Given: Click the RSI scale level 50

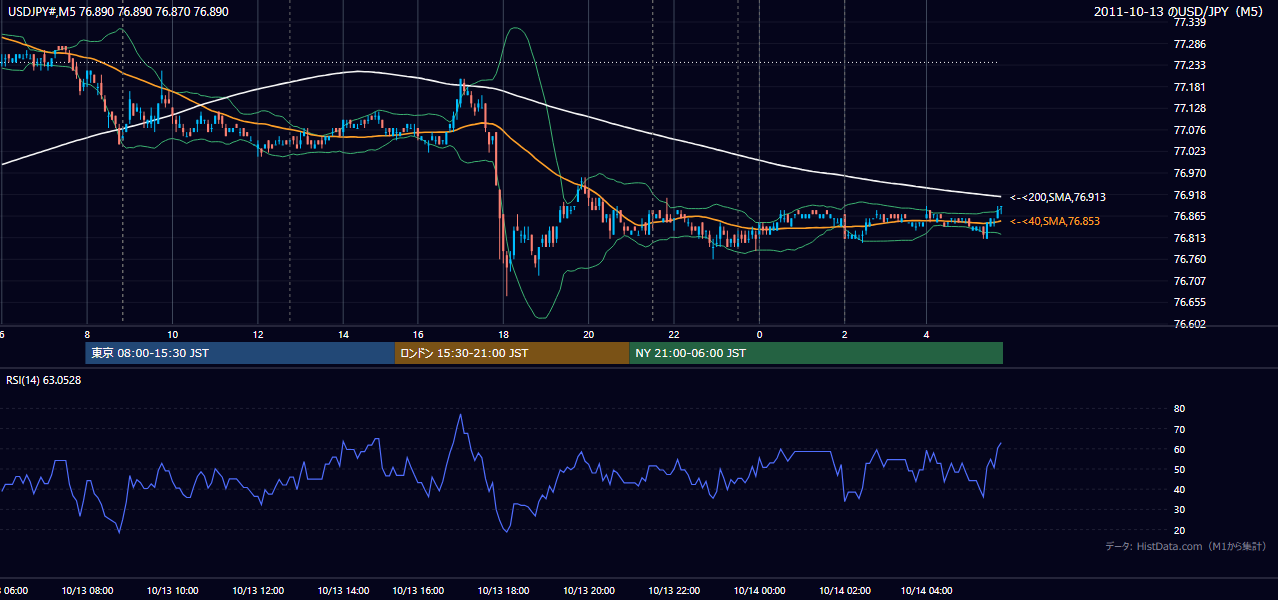Looking at the screenshot, I should pos(1179,469).
